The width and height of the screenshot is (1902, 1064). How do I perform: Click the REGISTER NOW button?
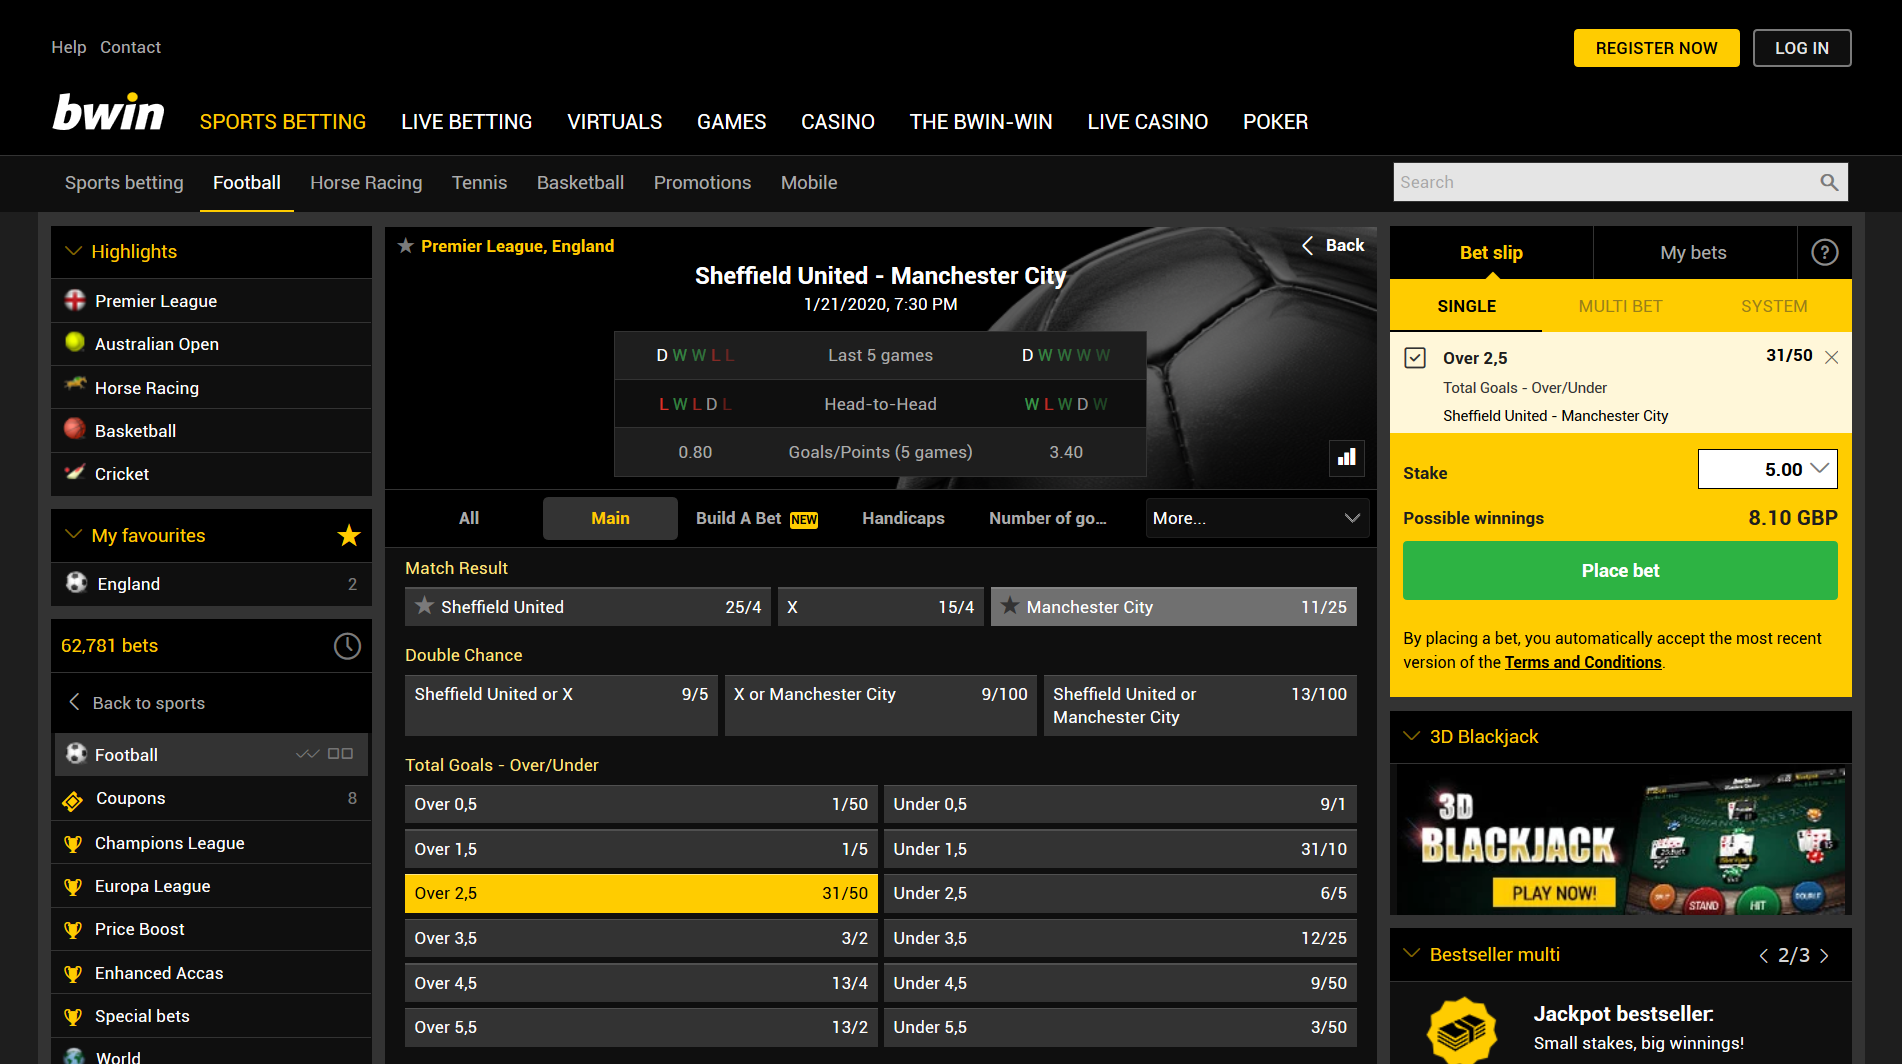point(1656,48)
